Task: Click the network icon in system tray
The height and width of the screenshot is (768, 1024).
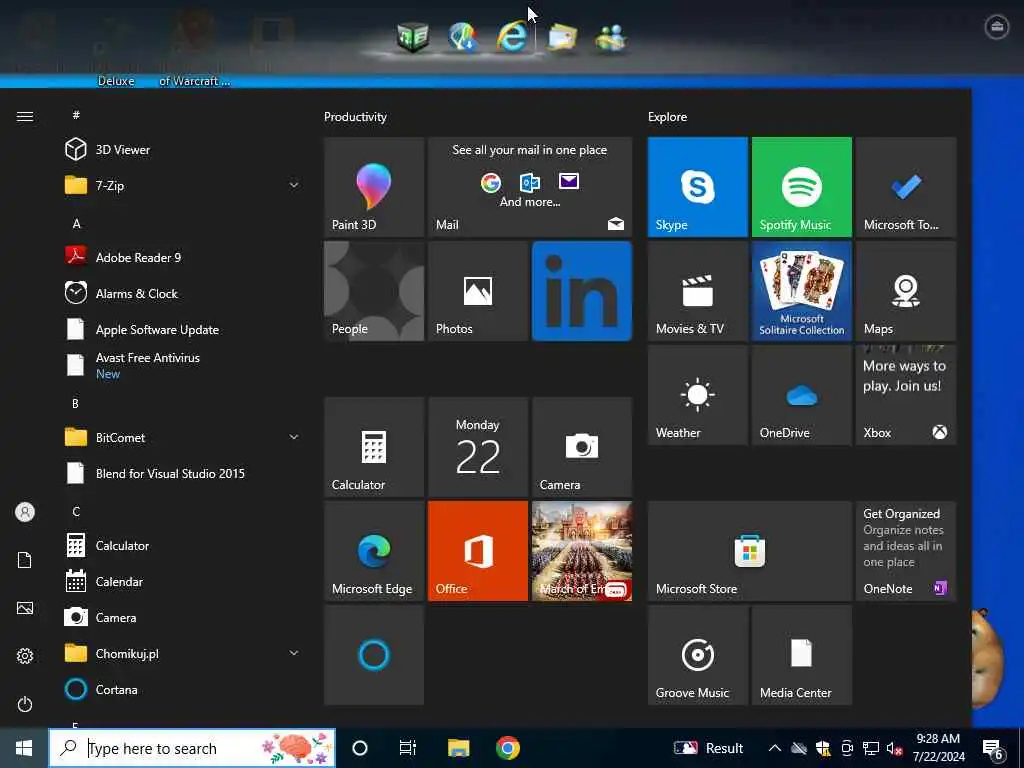Action: tap(871, 748)
